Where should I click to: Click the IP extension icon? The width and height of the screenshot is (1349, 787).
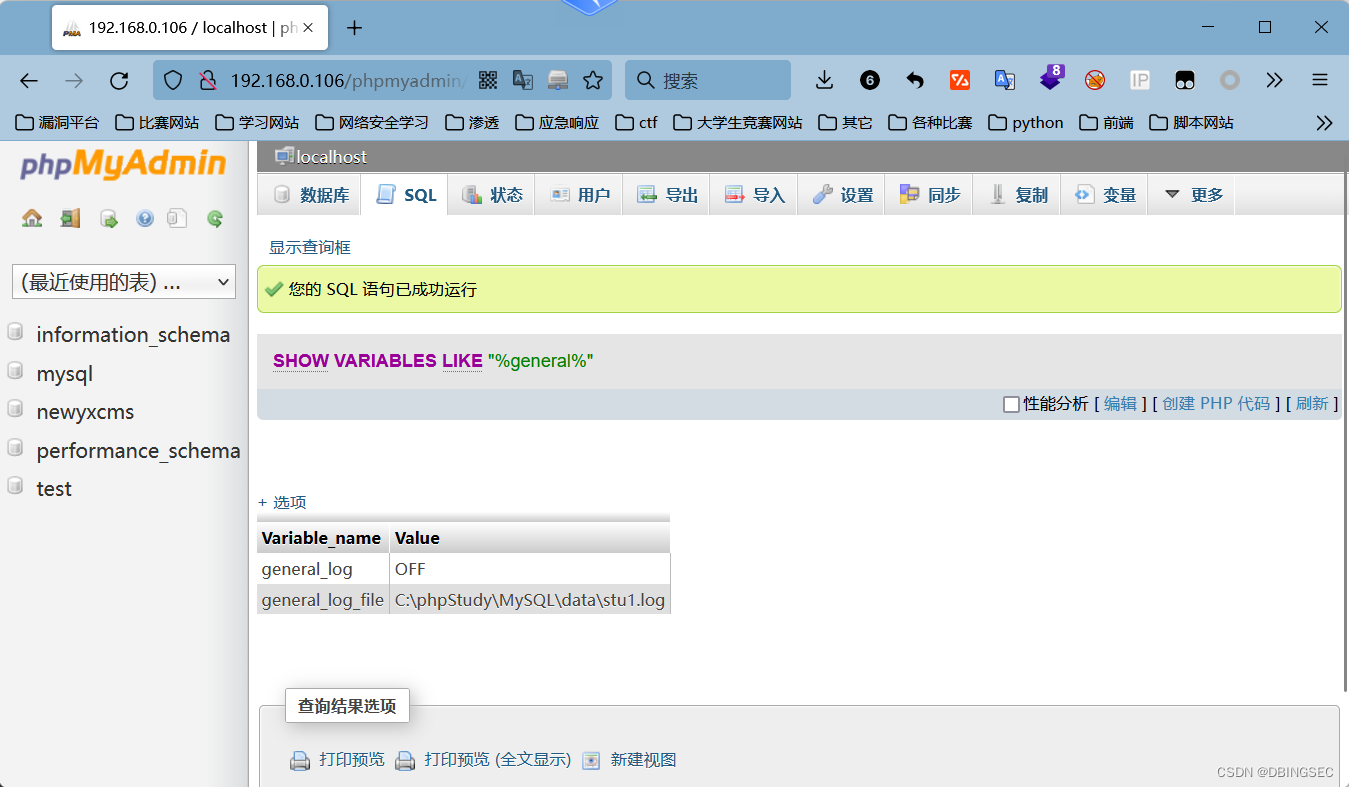[x=1140, y=80]
